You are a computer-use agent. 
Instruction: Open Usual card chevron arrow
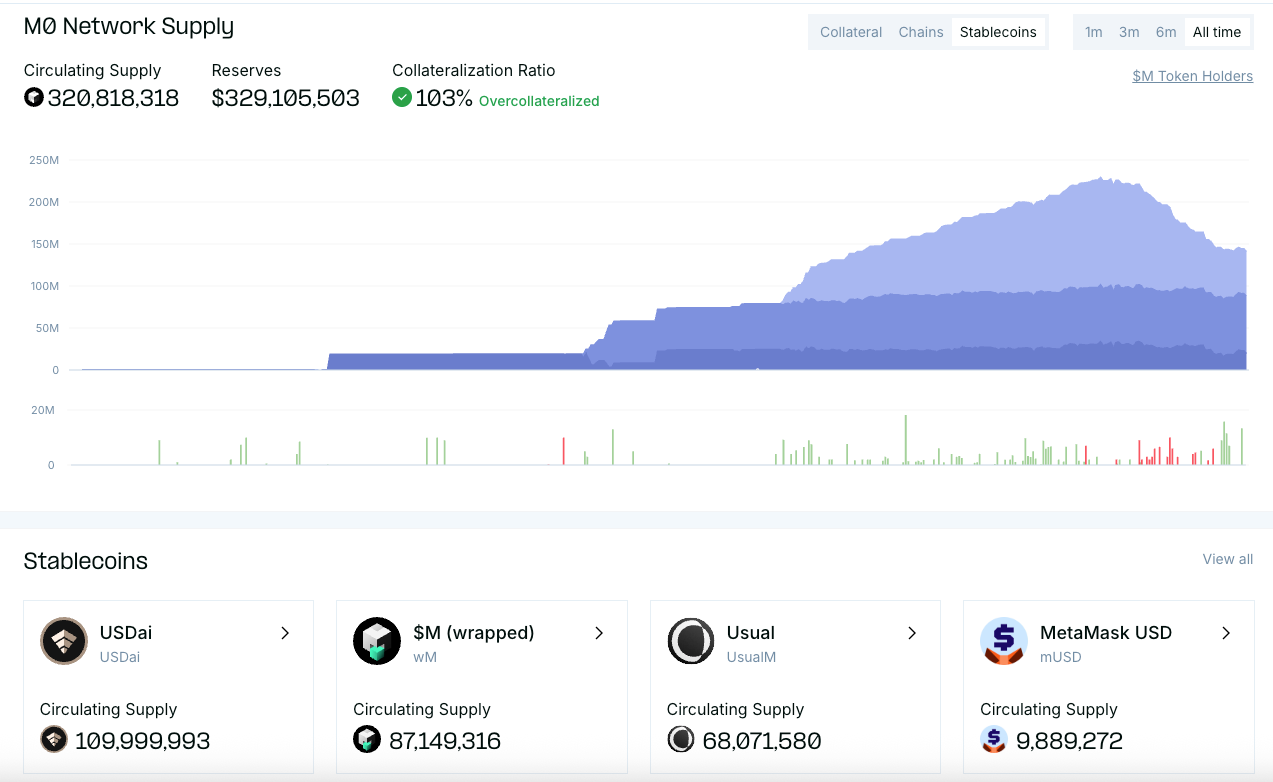pos(912,633)
